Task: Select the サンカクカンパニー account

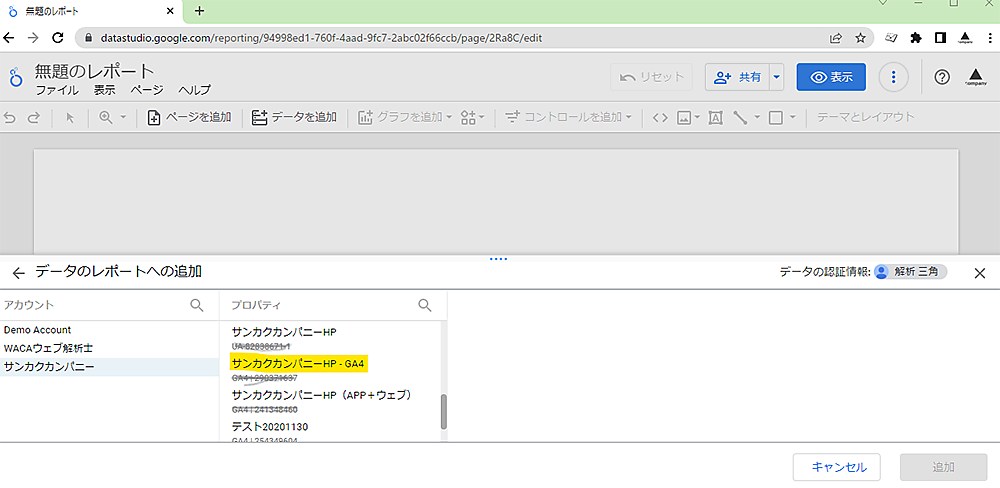Action: click(110, 367)
